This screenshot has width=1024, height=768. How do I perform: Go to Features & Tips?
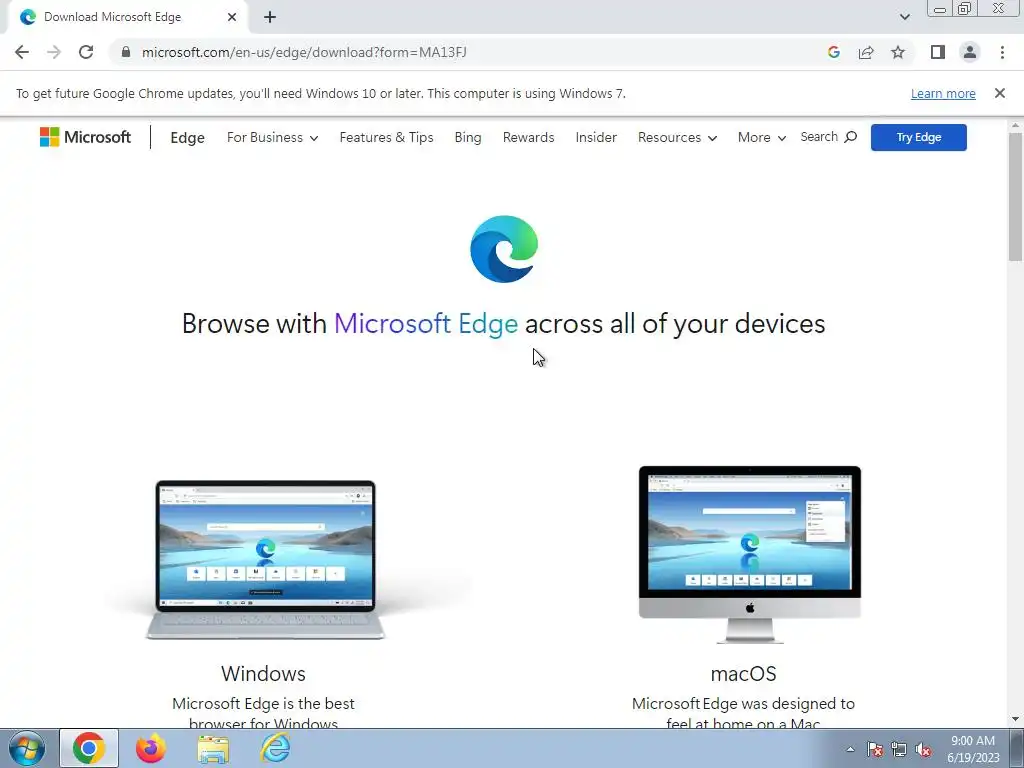click(387, 137)
